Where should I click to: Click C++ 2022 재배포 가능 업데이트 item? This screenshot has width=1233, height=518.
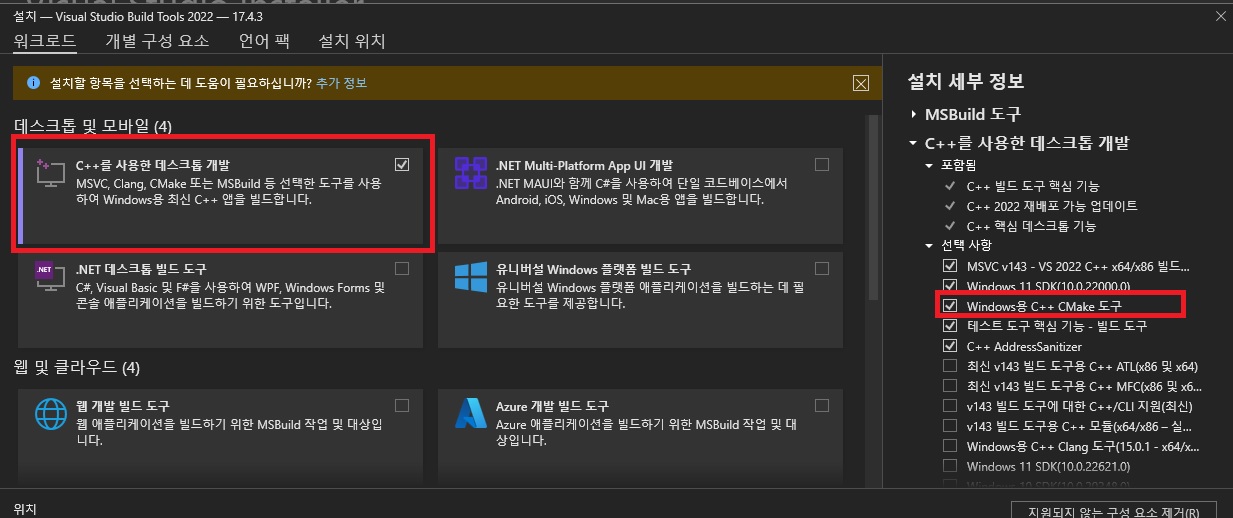(x=1052, y=205)
